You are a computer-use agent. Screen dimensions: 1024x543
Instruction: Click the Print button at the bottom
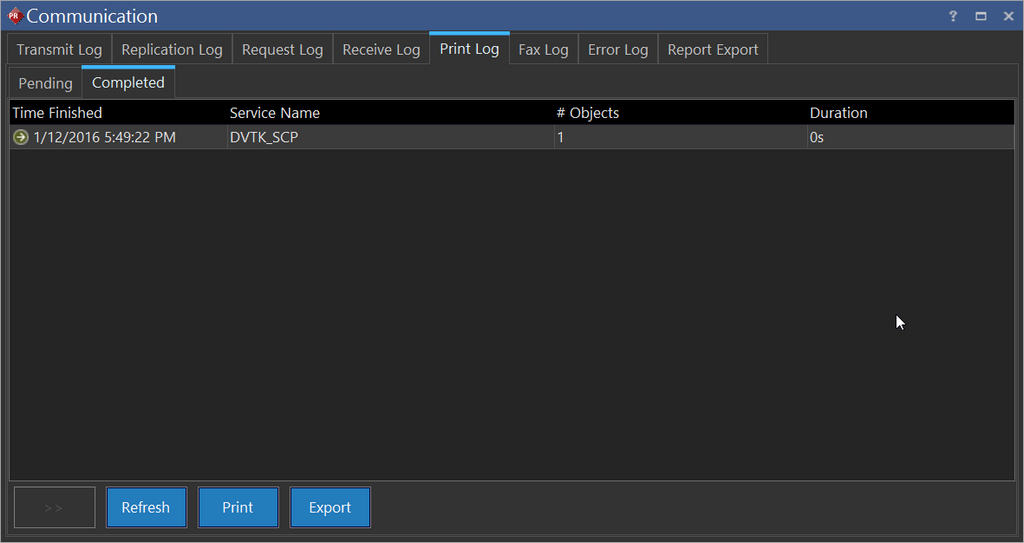pos(238,507)
